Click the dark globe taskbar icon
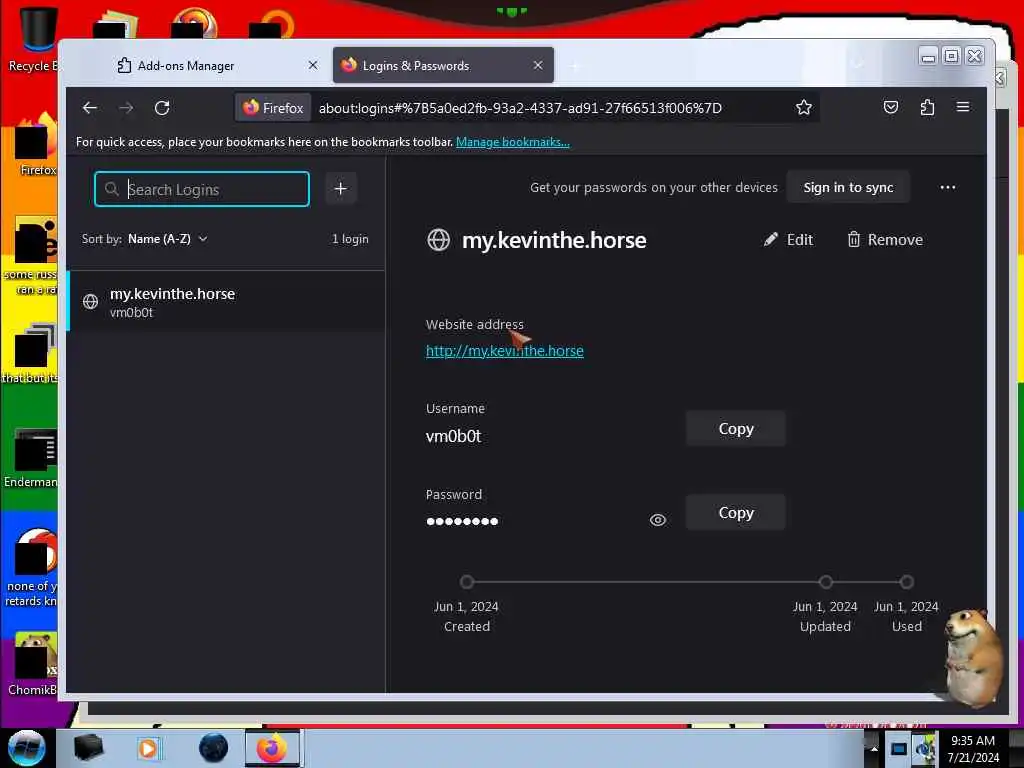 coord(214,748)
